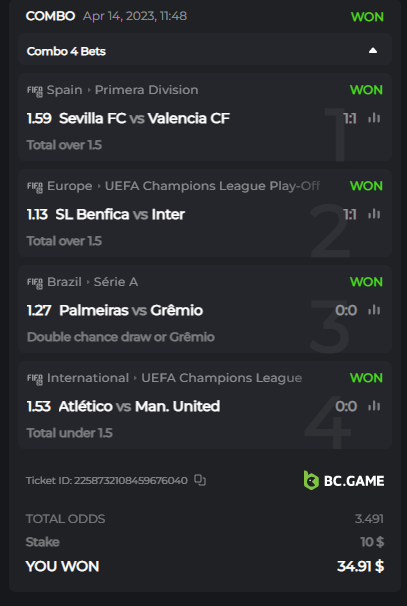407x606 pixels.
Task: Click the BC.GAME logo
Action: (344, 480)
